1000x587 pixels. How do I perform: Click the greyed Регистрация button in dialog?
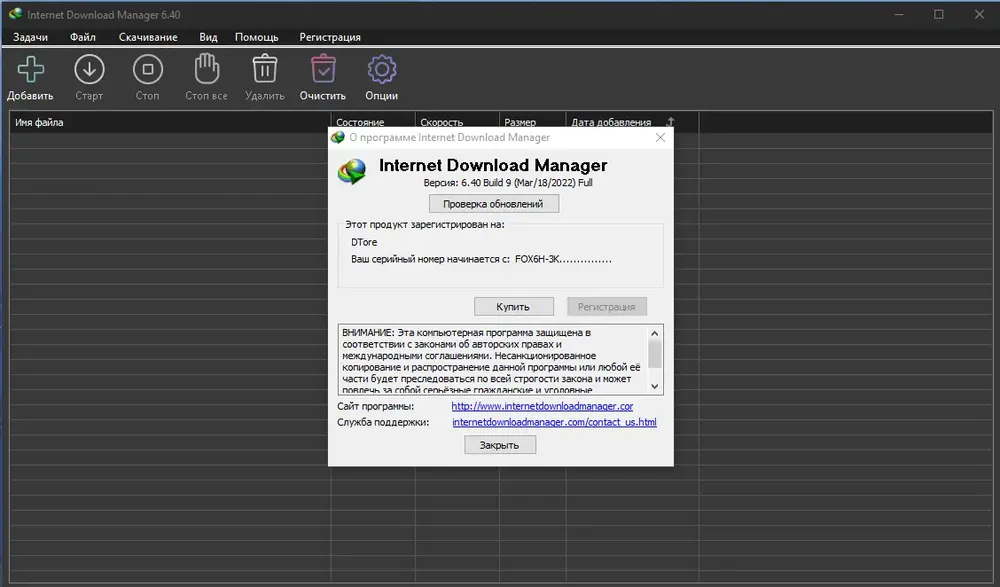pos(607,306)
